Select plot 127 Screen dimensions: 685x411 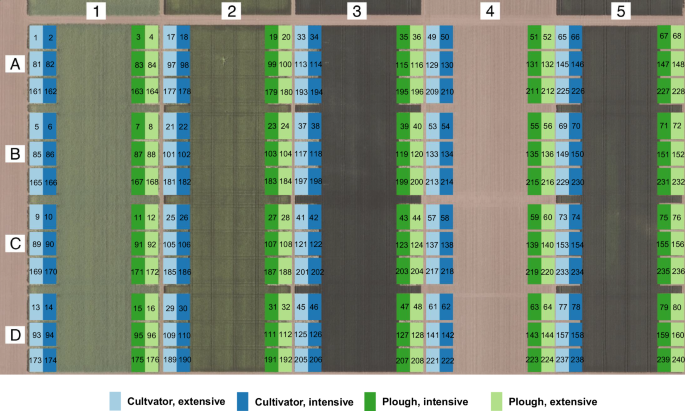pos(403,335)
